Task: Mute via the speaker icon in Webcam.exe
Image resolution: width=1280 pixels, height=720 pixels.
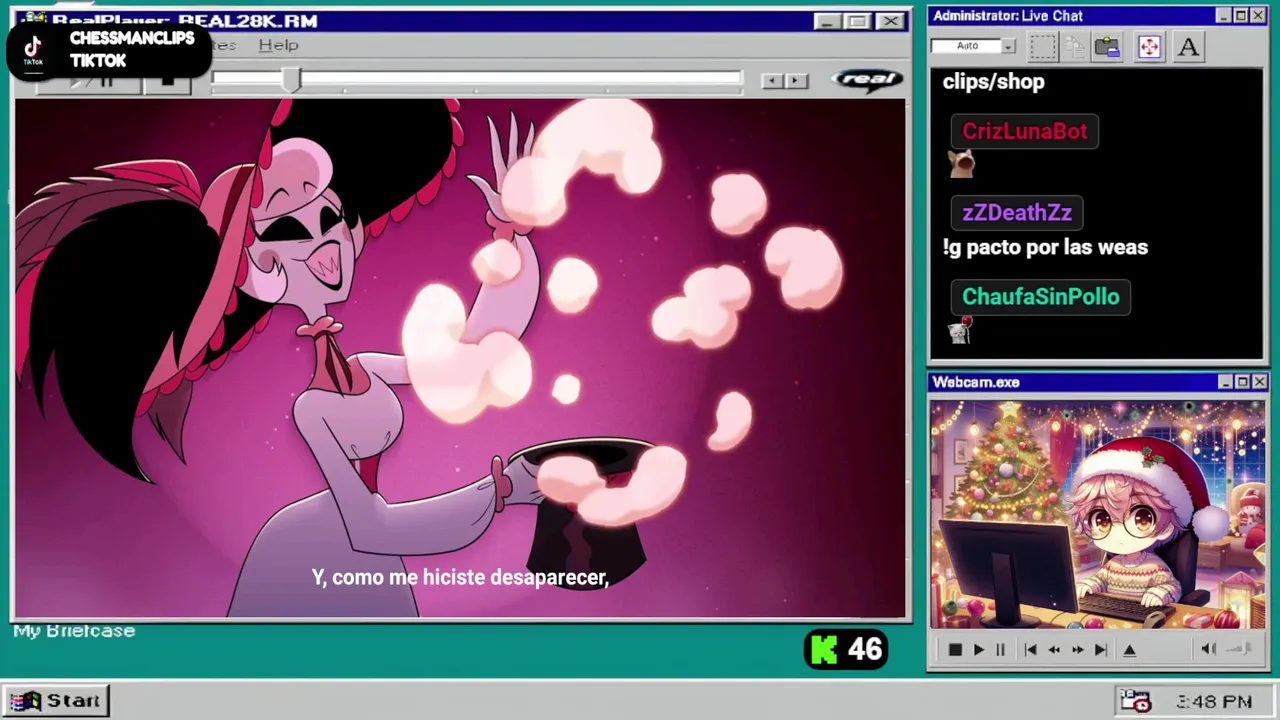Action: [1208, 650]
